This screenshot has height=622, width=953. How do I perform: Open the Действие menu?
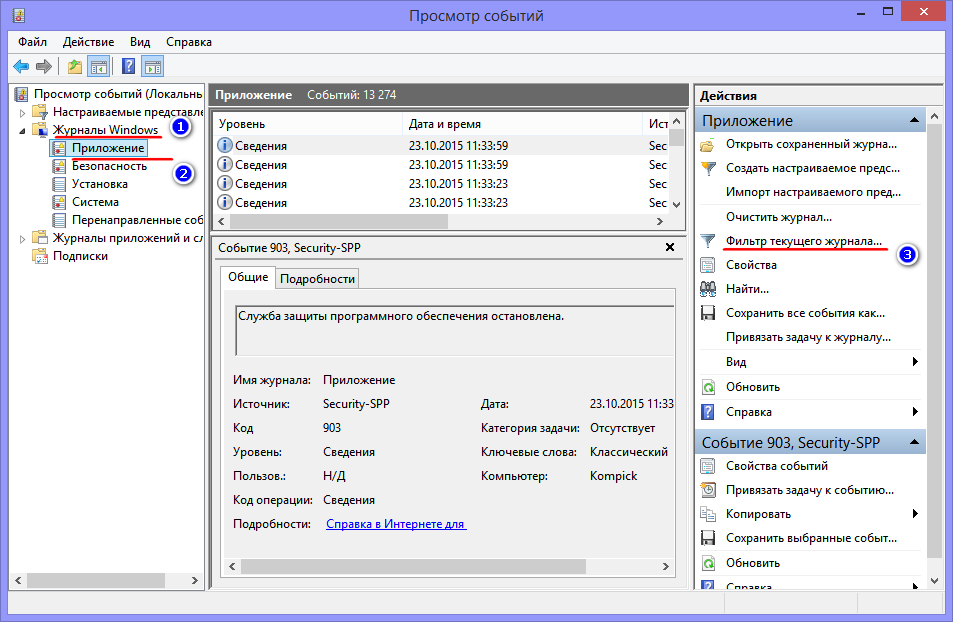pyautogui.click(x=88, y=42)
